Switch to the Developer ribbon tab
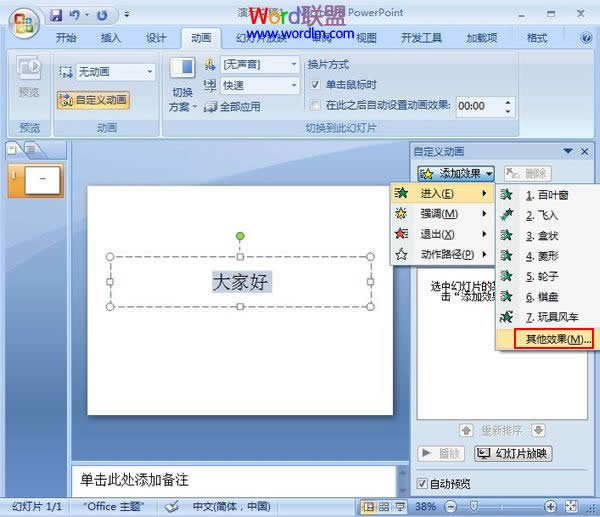The image size is (600, 517). pyautogui.click(x=421, y=38)
